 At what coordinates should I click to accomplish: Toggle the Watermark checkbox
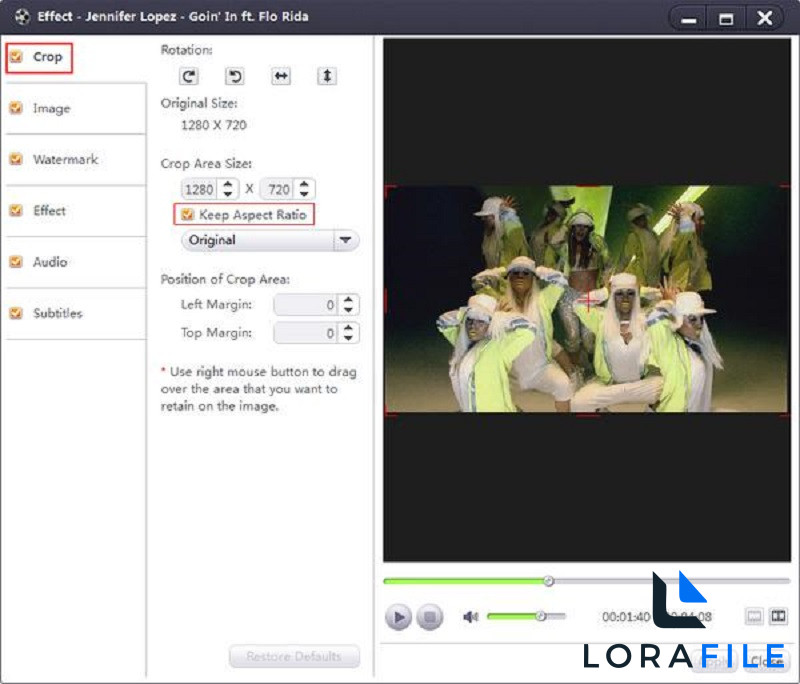(16, 159)
